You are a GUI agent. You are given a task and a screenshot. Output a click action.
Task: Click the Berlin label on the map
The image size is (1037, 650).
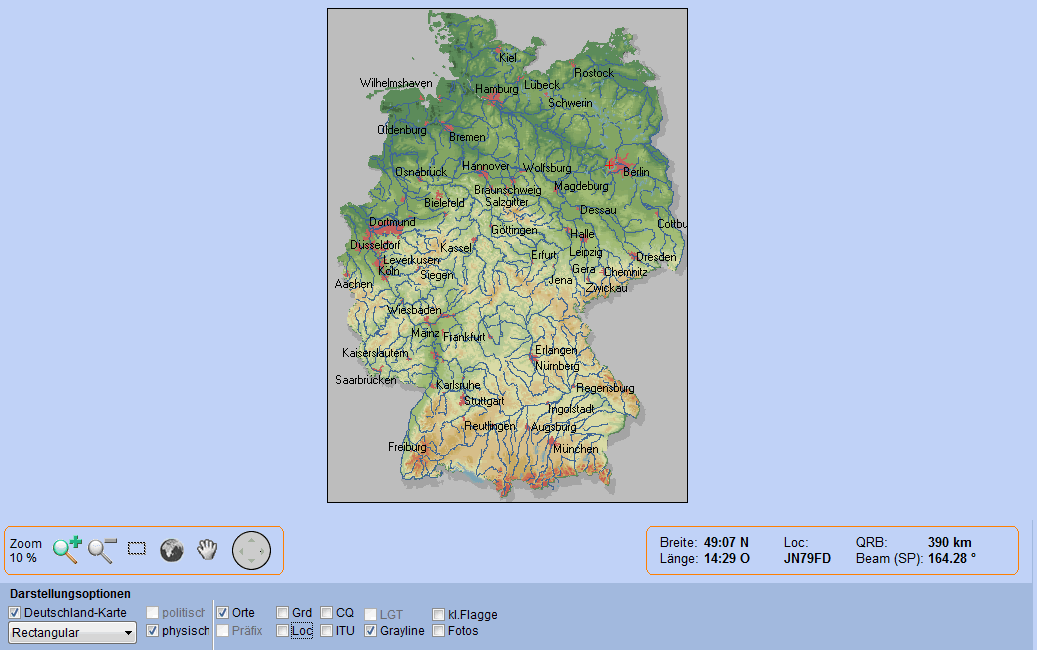(636, 172)
